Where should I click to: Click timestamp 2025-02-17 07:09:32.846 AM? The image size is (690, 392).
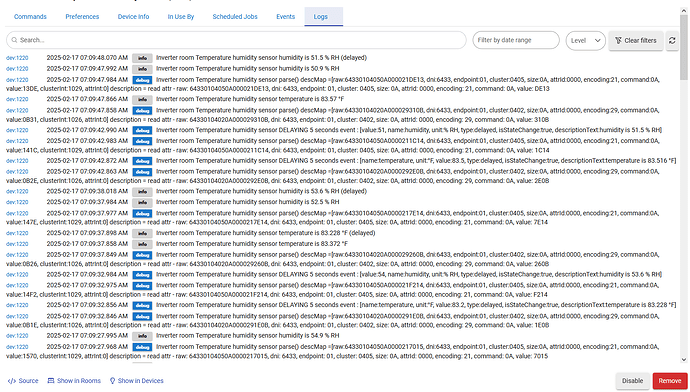coord(87,316)
